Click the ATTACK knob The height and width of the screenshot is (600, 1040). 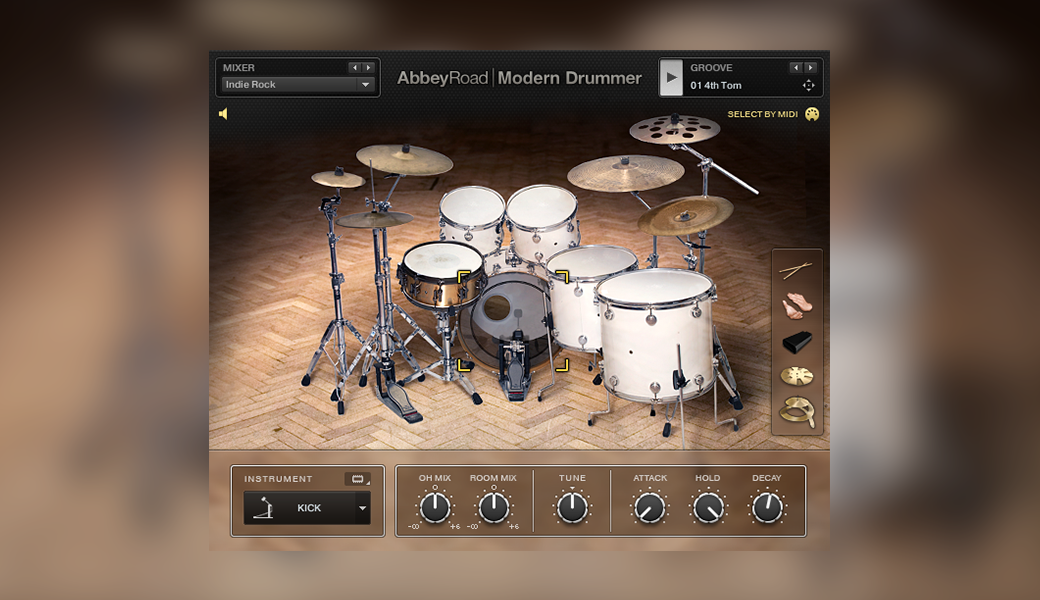tap(650, 509)
